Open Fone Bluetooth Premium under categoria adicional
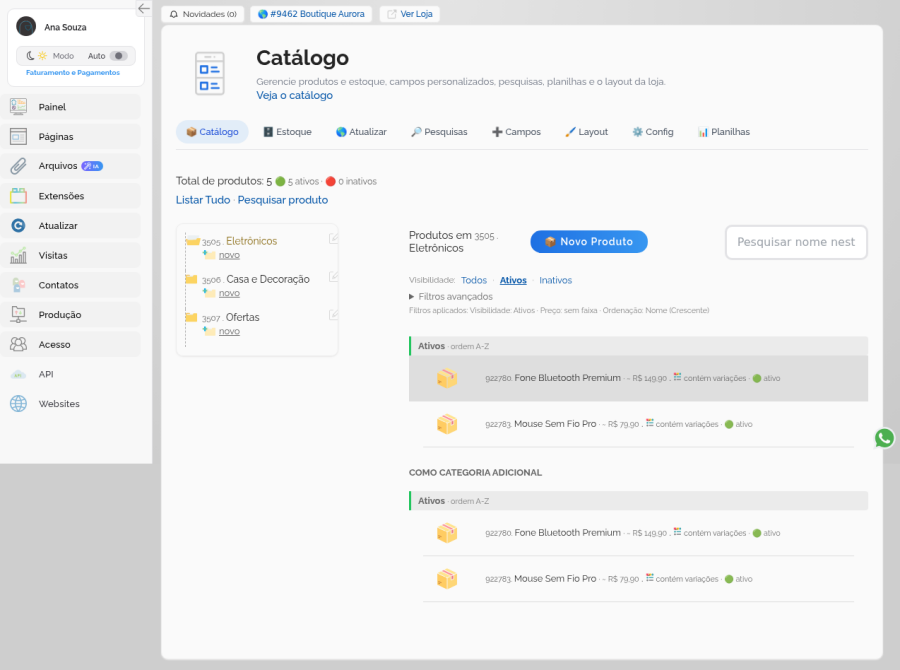 point(568,533)
